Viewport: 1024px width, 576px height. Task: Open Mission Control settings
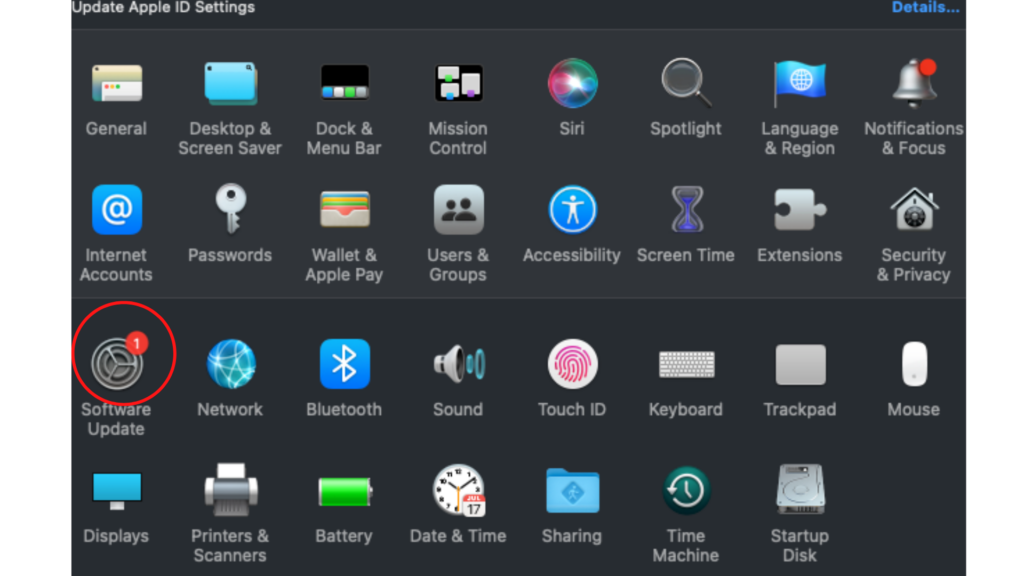tap(458, 83)
